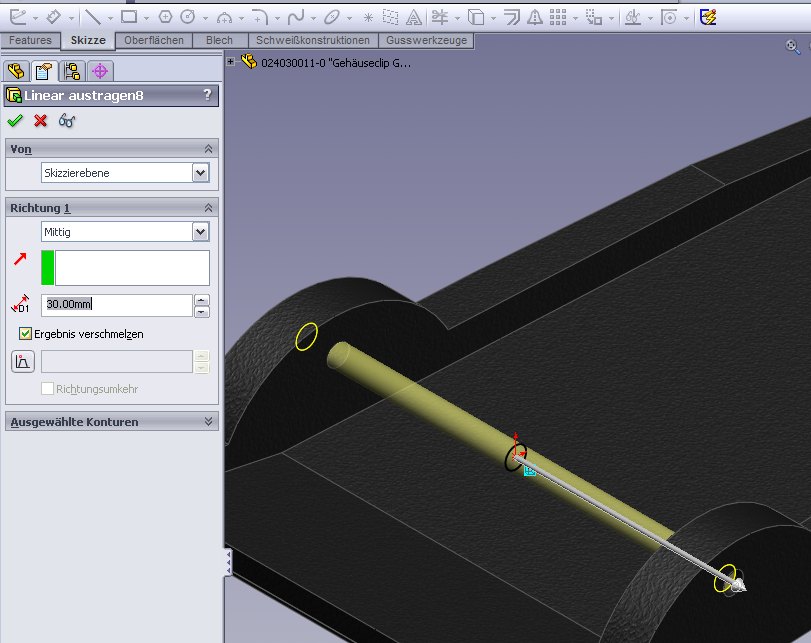Switch to the Oberflächen tab
Image resolution: width=811 pixels, height=643 pixels.
[x=154, y=40]
